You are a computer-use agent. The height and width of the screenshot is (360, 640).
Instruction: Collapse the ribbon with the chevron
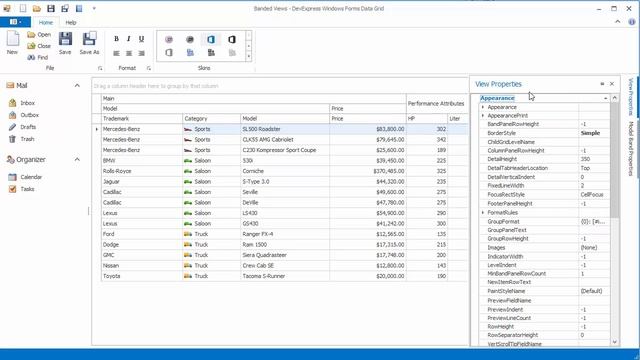618,22
